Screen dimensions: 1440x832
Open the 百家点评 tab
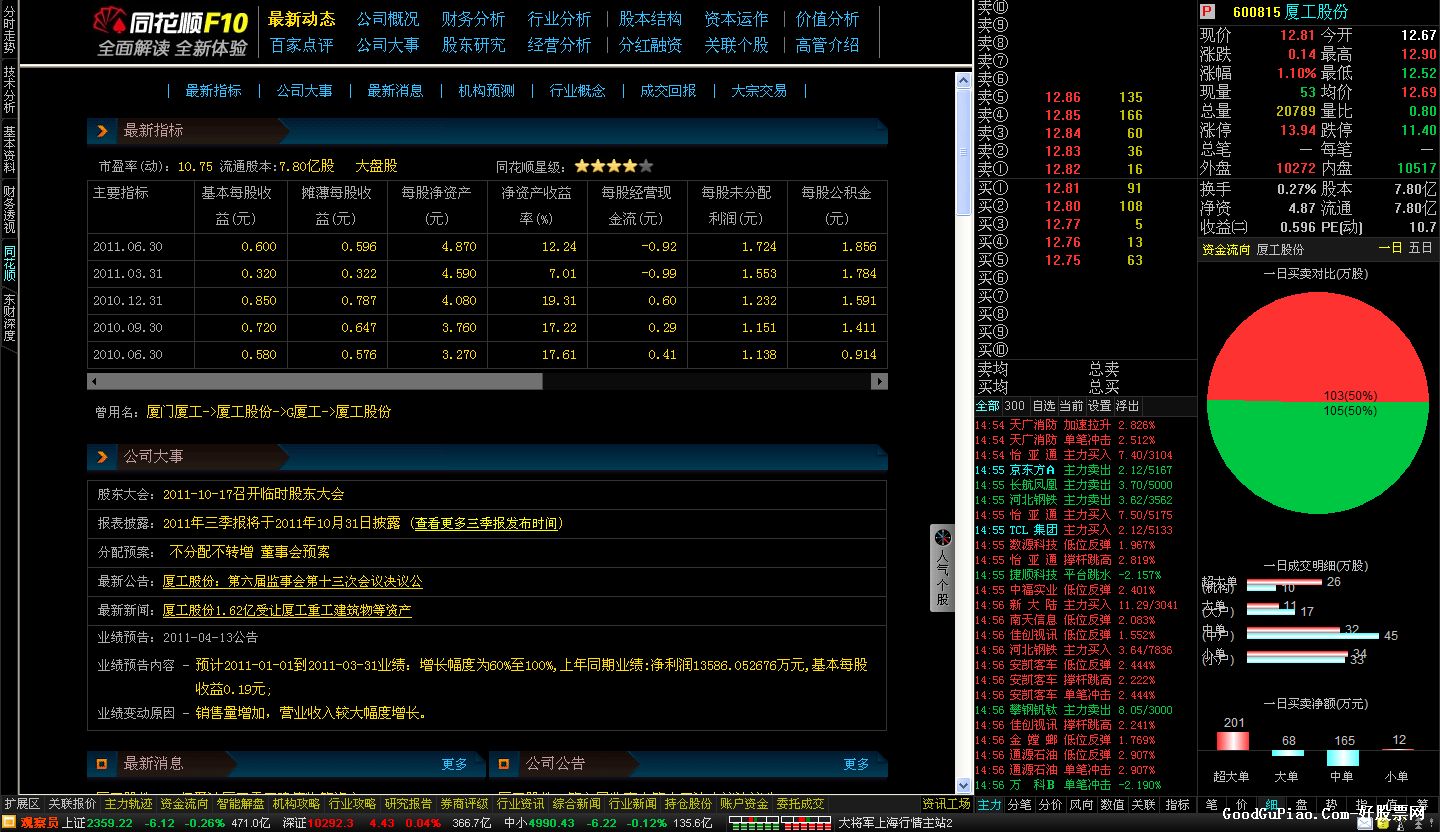point(302,45)
